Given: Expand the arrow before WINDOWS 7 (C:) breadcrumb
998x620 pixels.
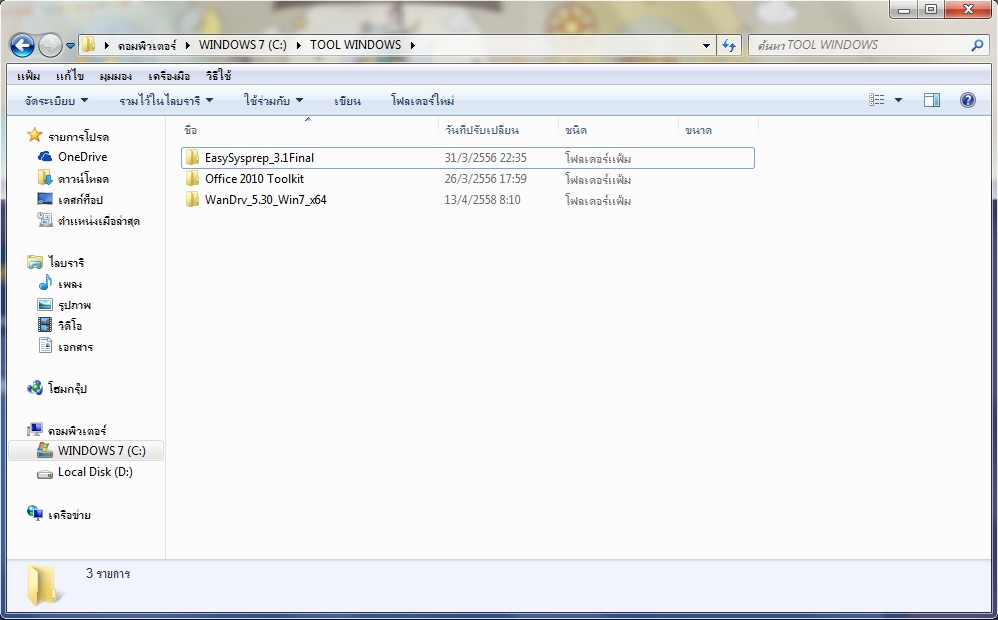Looking at the screenshot, I should pyautogui.click(x=188, y=45).
